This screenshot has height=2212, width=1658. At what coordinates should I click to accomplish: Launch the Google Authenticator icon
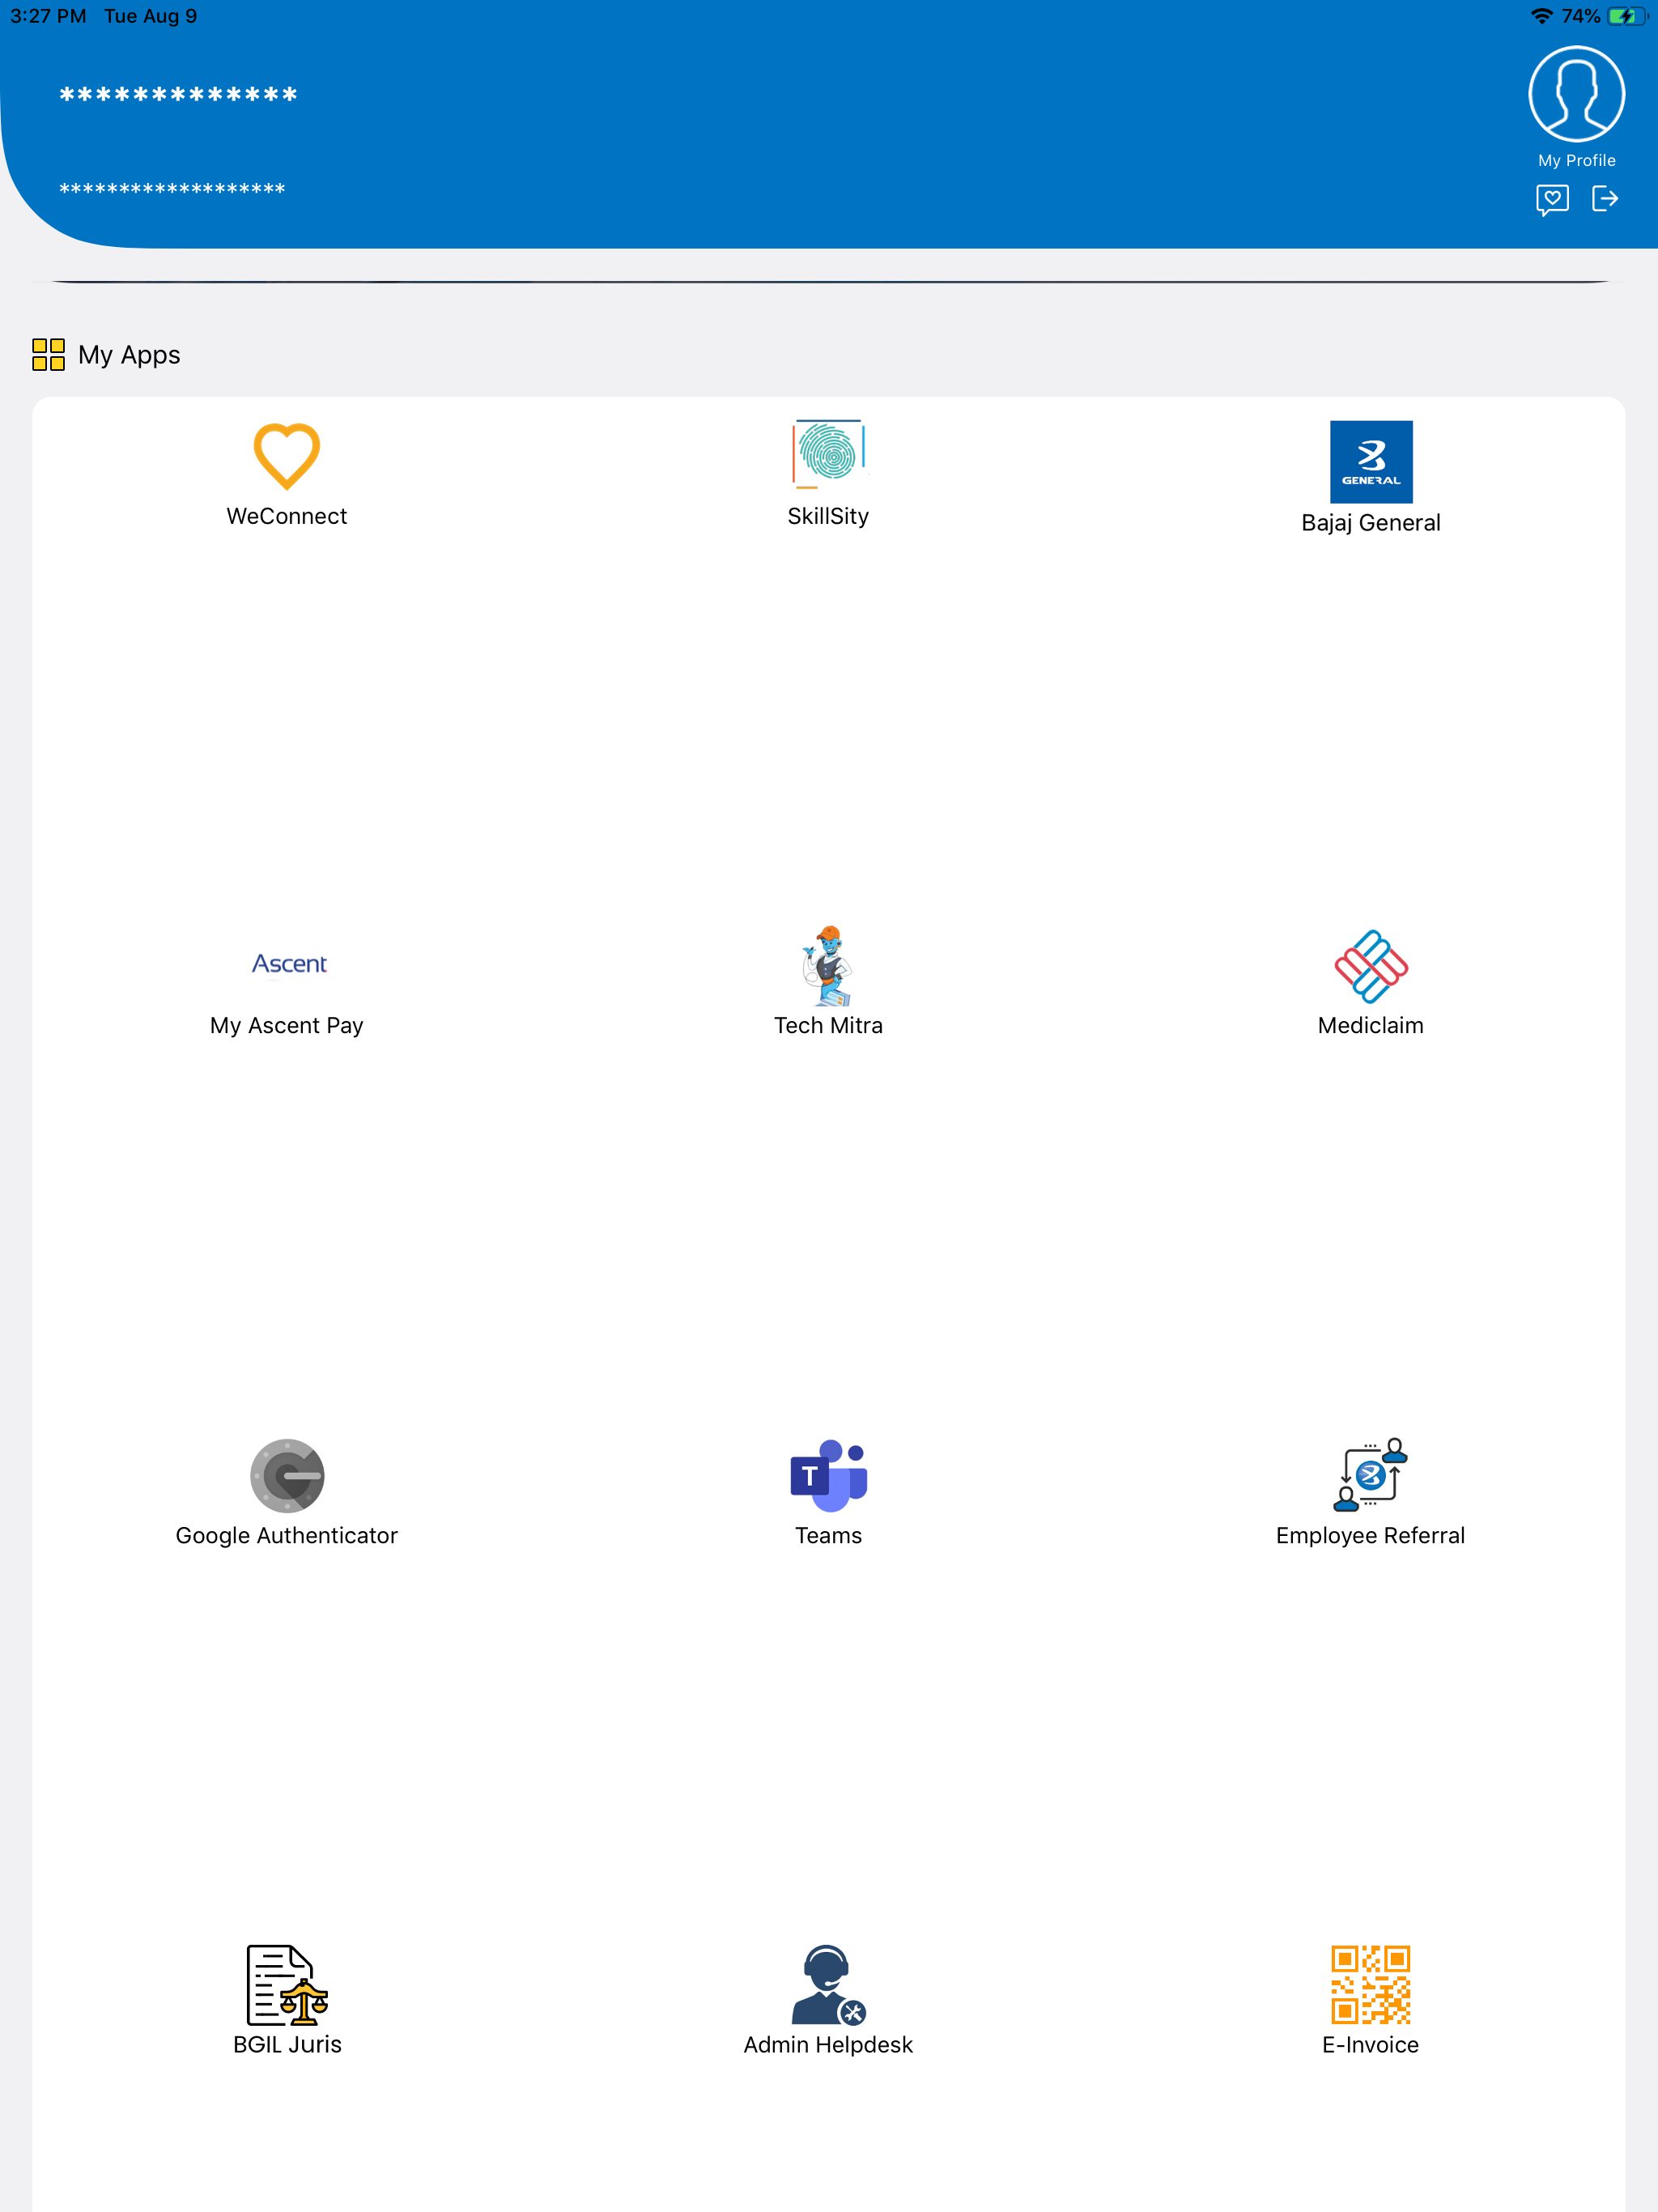point(287,1475)
